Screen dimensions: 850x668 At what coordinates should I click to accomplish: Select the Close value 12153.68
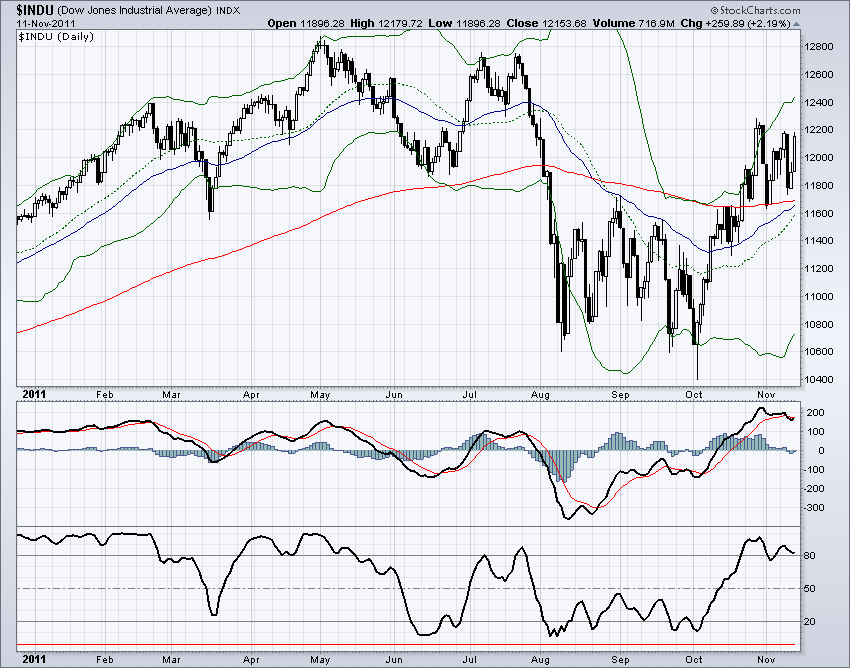point(563,23)
